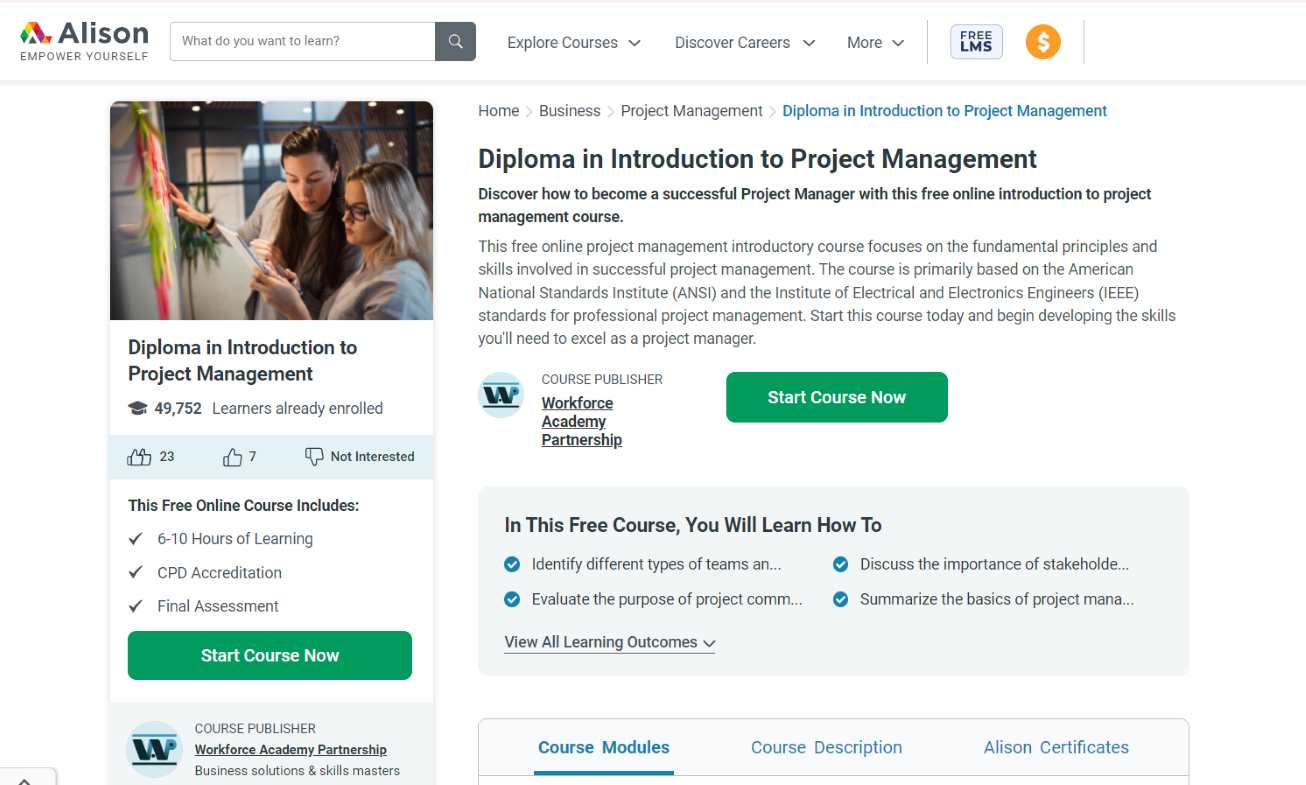This screenshot has width=1306, height=785.
Task: Click the search input field
Action: pyautogui.click(x=302, y=41)
